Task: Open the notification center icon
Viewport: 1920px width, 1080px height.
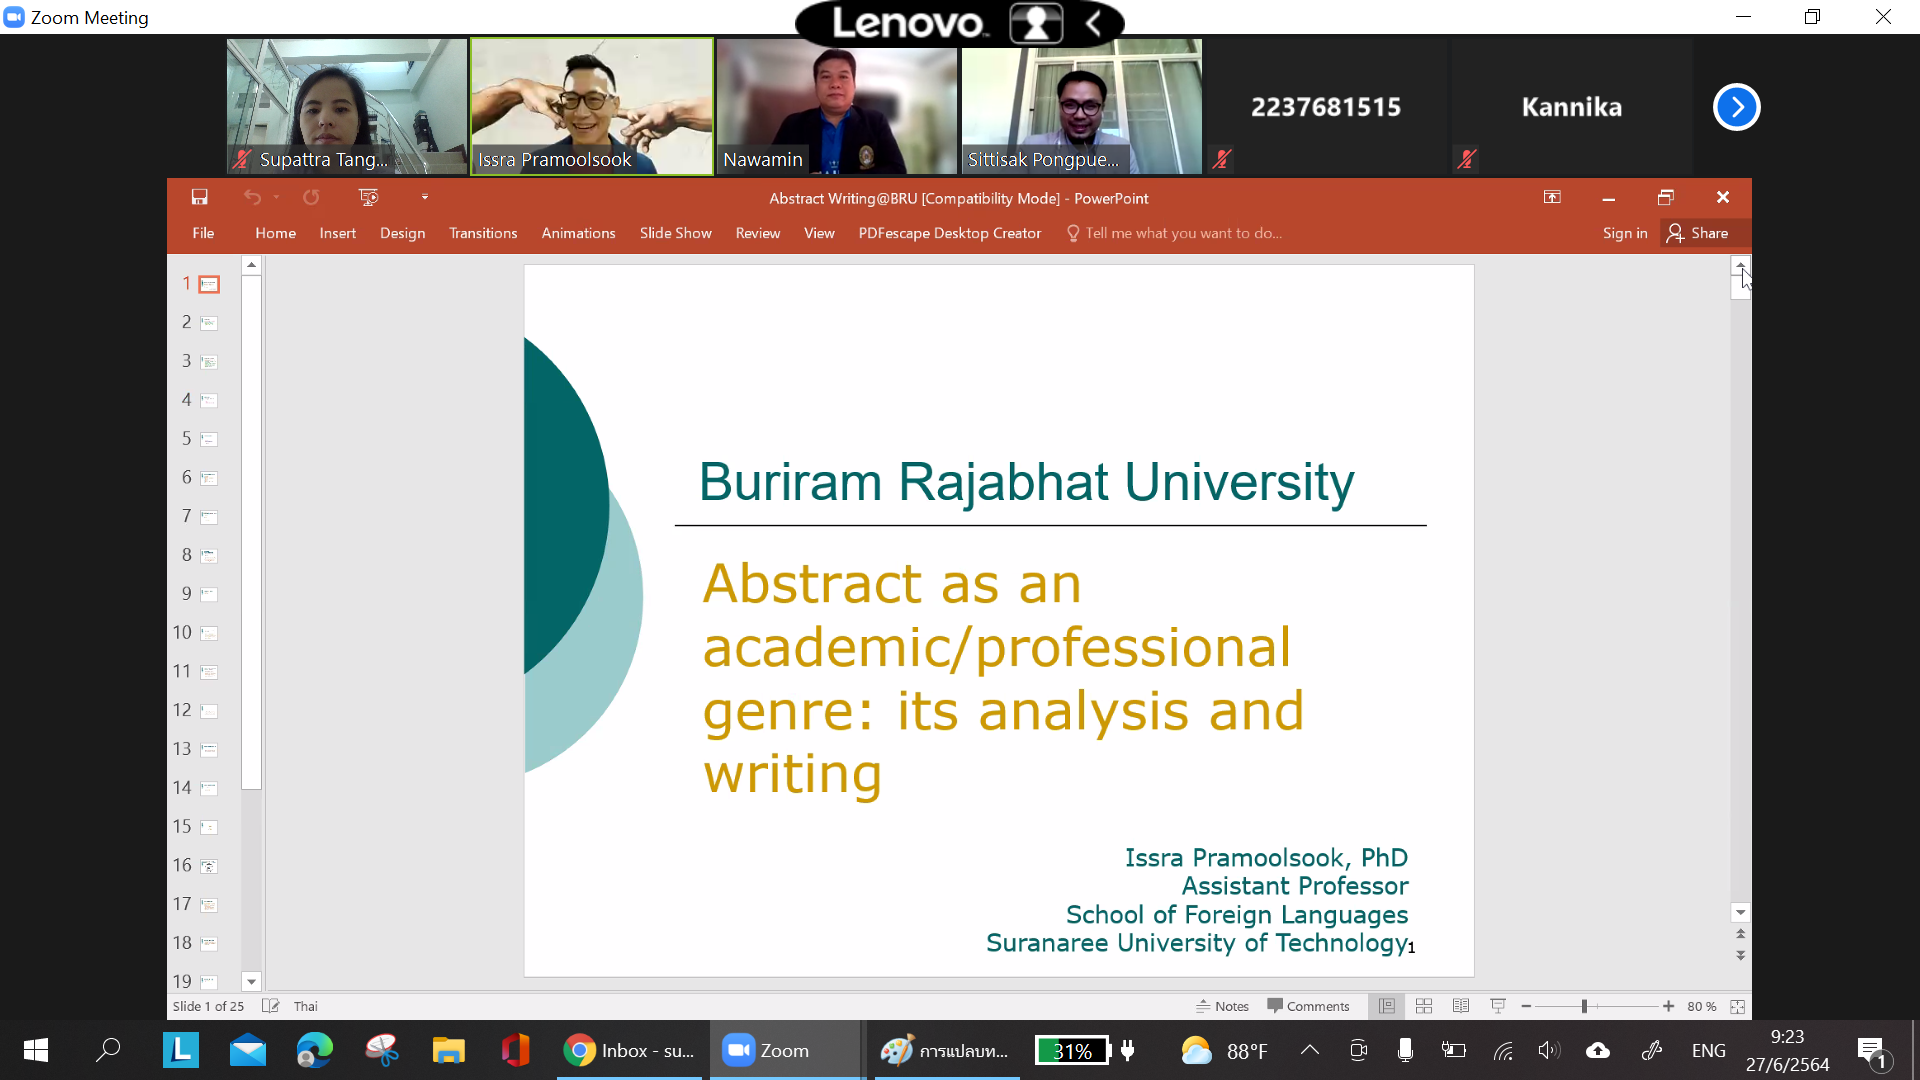Action: [1872, 1050]
